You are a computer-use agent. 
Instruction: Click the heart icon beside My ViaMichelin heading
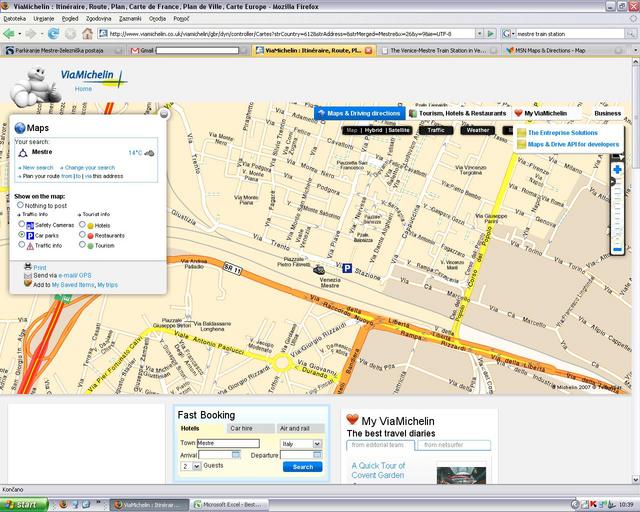pyautogui.click(x=352, y=419)
